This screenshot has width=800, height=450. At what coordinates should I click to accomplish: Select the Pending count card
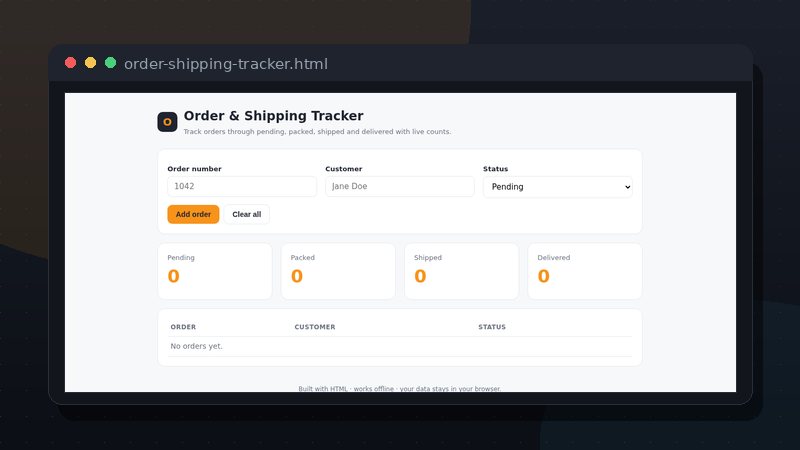(215, 271)
